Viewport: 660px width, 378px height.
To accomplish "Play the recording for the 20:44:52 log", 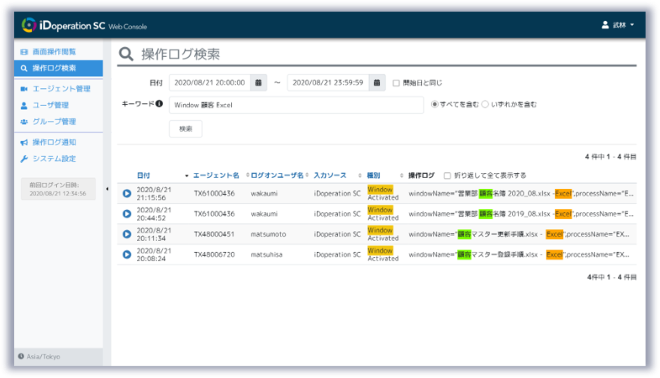I will pyautogui.click(x=127, y=214).
